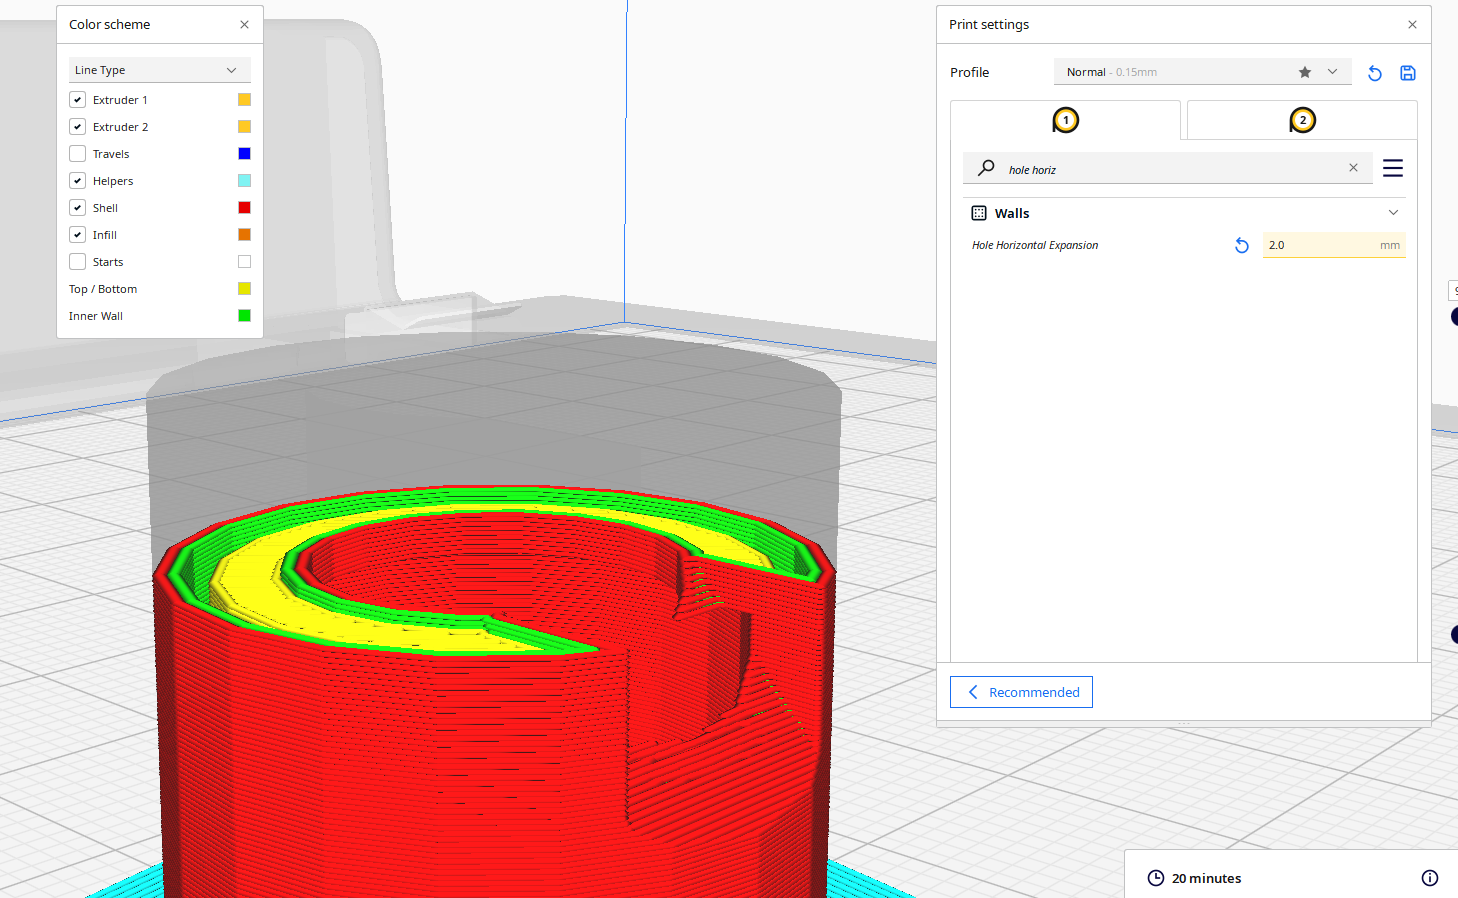Toggle Extruder 2 checkbox
1458x898 pixels.
pyautogui.click(x=78, y=127)
